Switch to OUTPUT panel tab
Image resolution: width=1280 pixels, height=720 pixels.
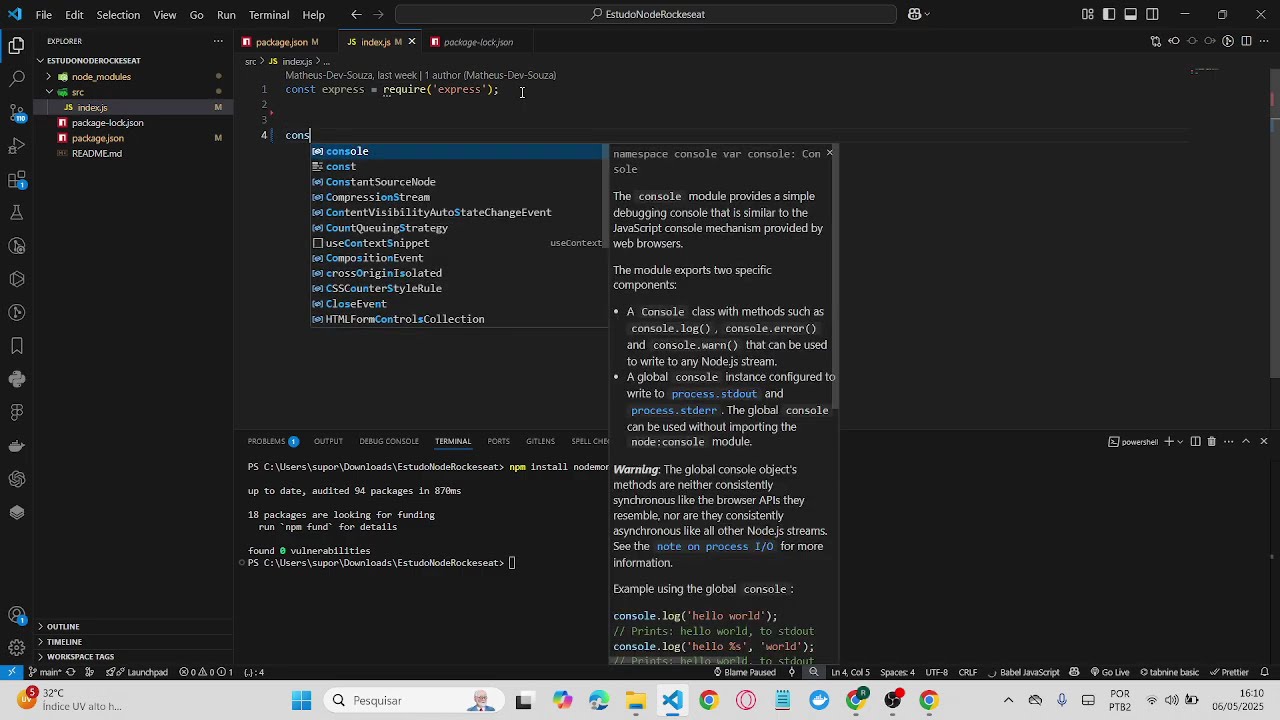328,441
